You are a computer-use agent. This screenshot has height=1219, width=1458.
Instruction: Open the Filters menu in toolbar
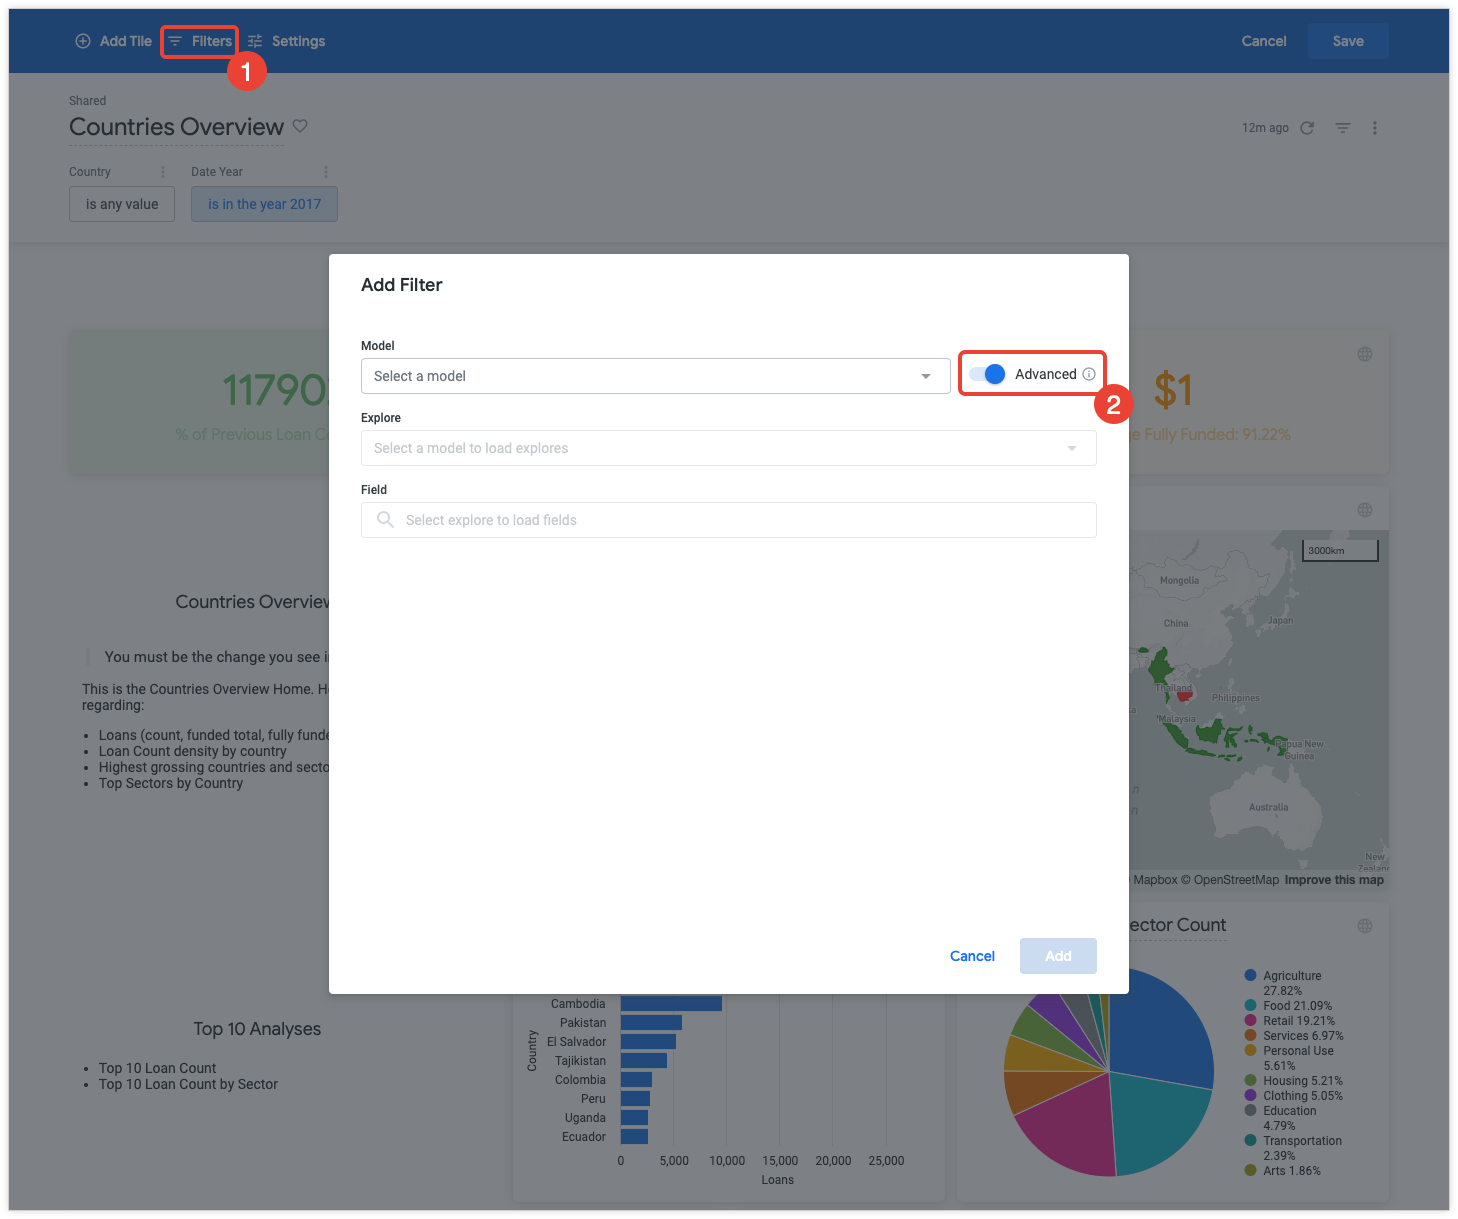[x=200, y=41]
